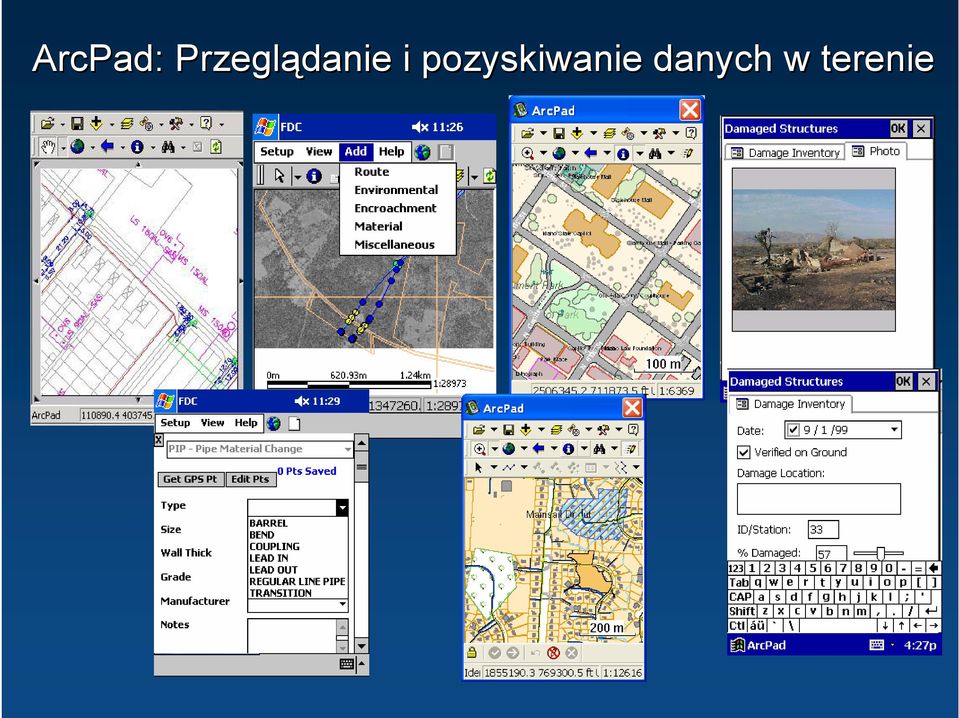The image size is (959, 718).
Task: Click the % Damaged slider handle
Action: 880,553
